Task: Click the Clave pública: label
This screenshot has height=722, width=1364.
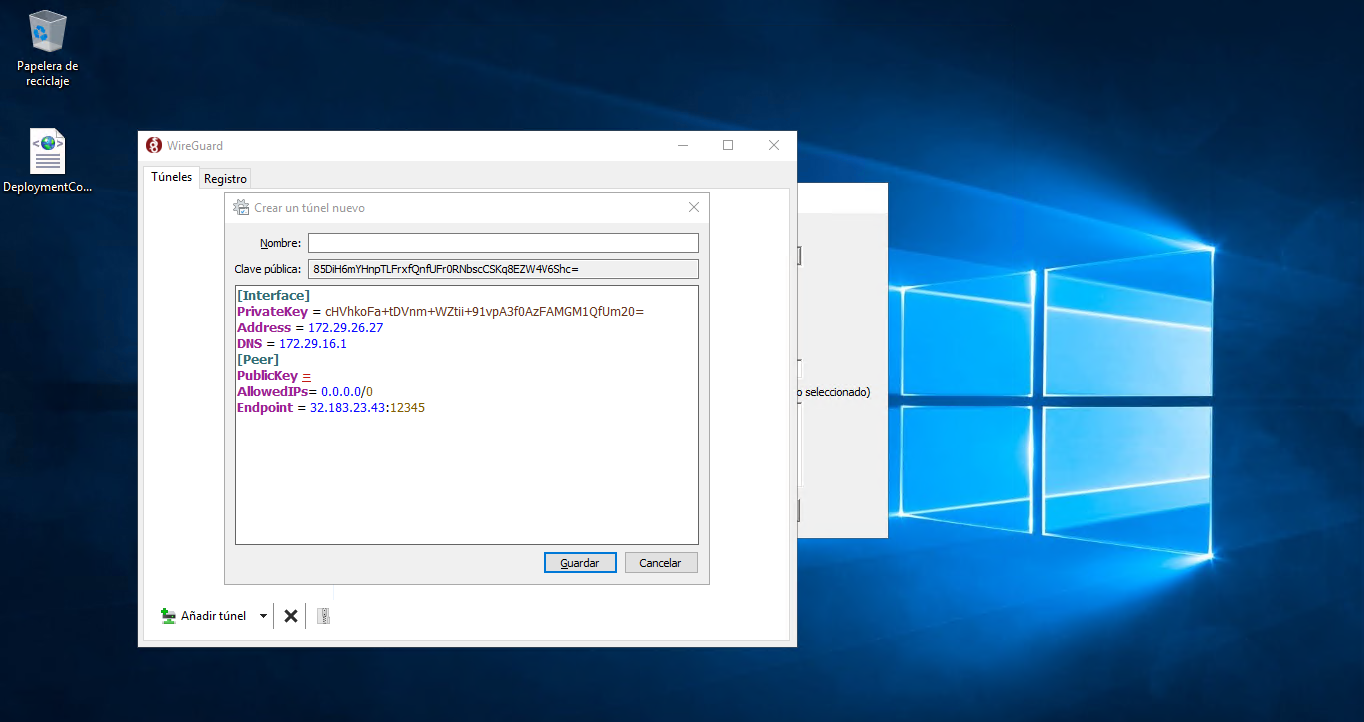Action: [x=267, y=269]
